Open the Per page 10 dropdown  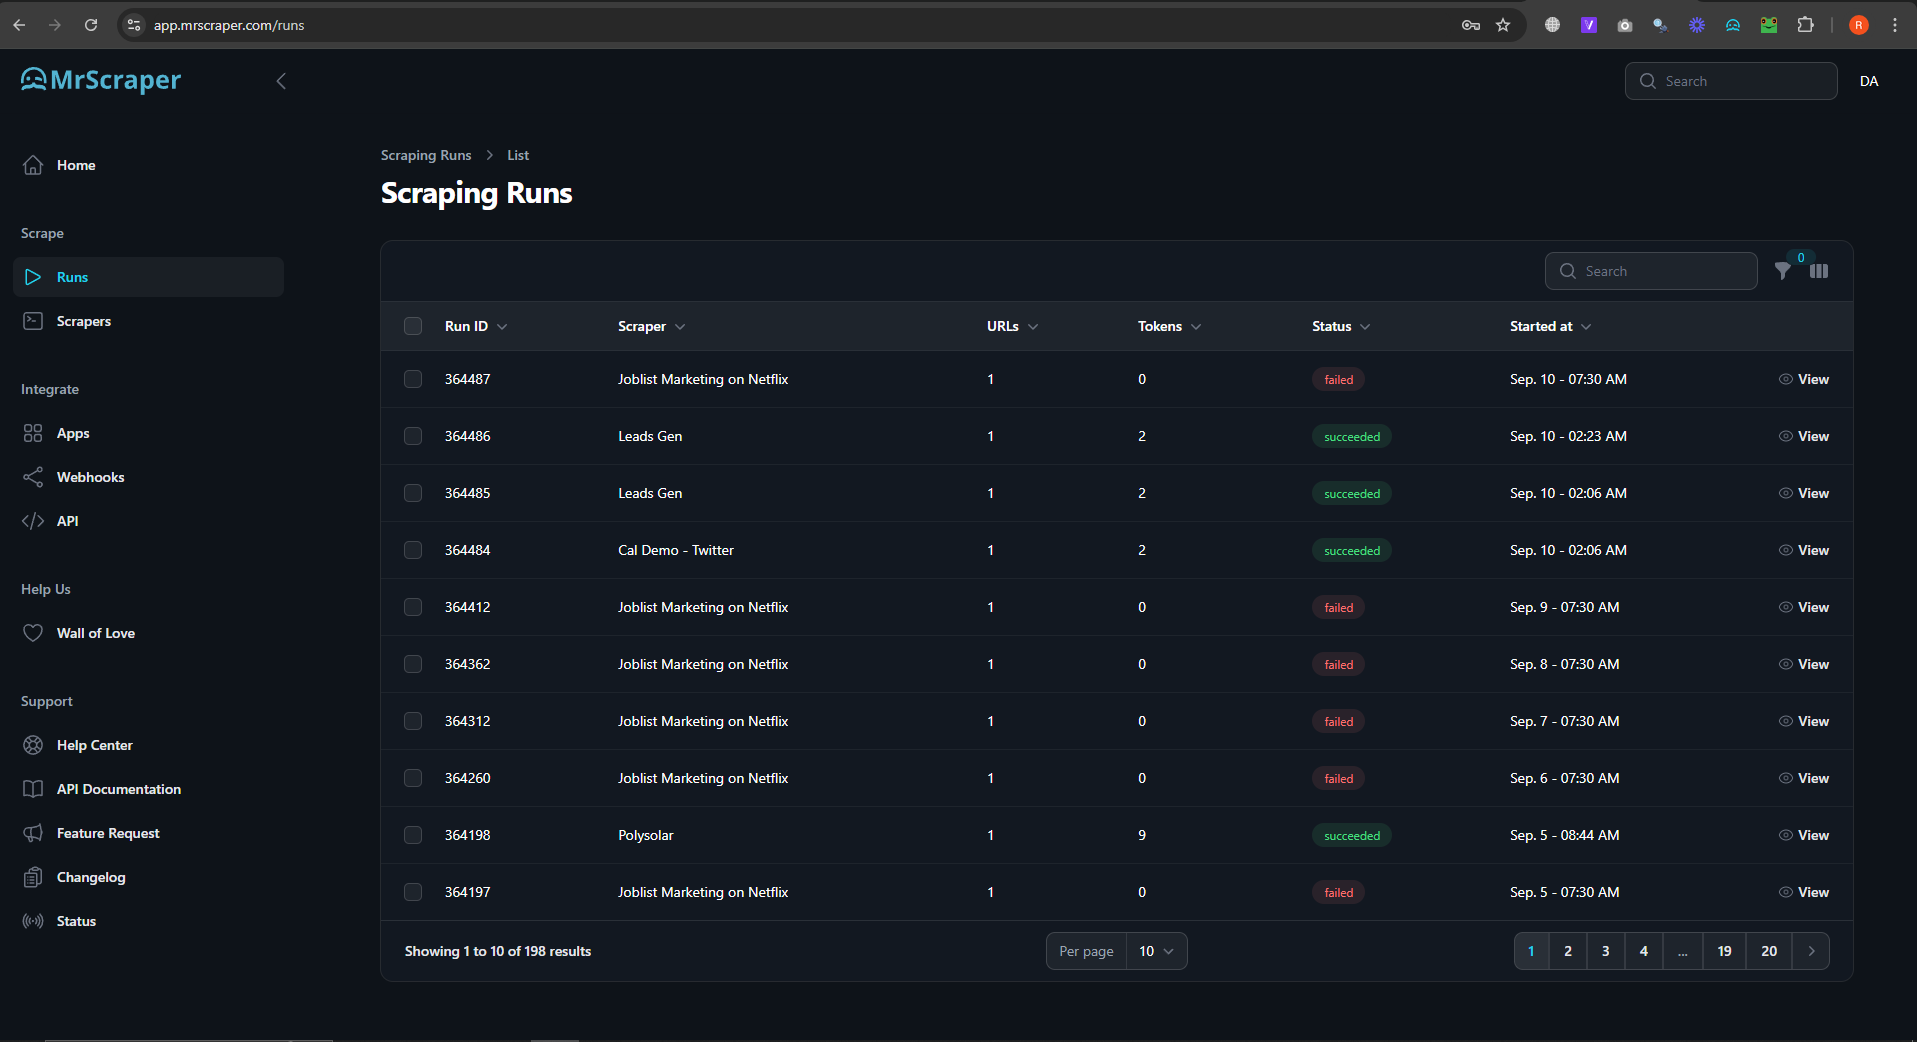point(1156,951)
